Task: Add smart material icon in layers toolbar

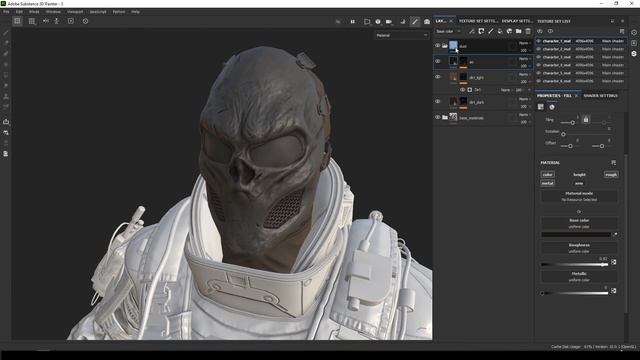Action: coord(509,31)
